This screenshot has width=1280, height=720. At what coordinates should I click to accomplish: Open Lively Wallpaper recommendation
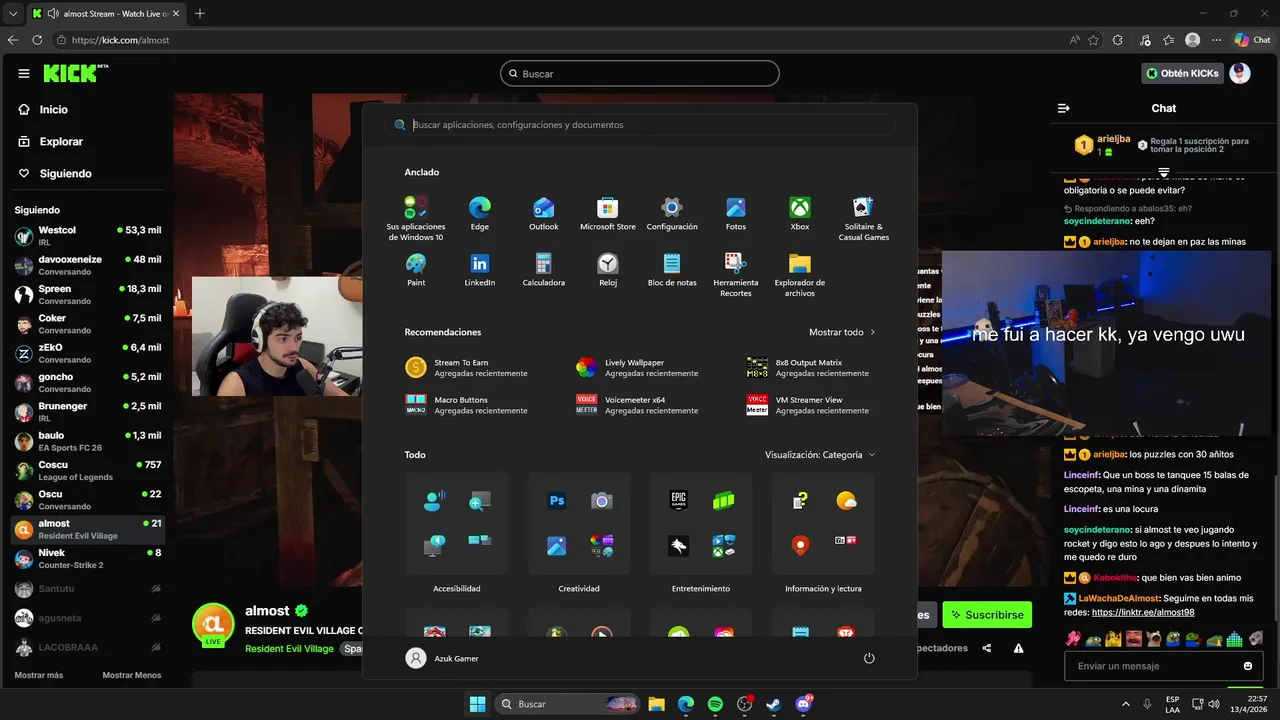coord(638,367)
